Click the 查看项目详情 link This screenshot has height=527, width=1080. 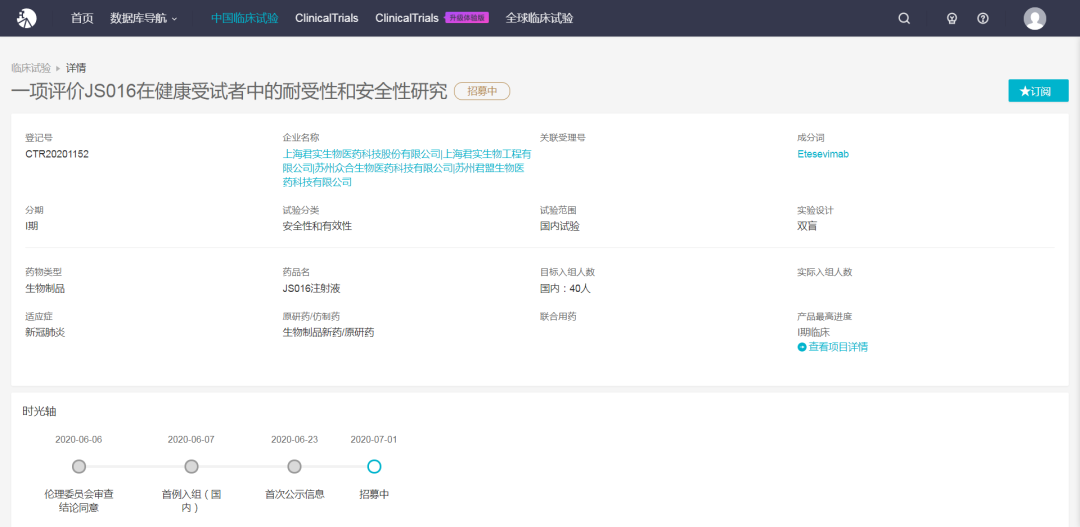click(838, 347)
